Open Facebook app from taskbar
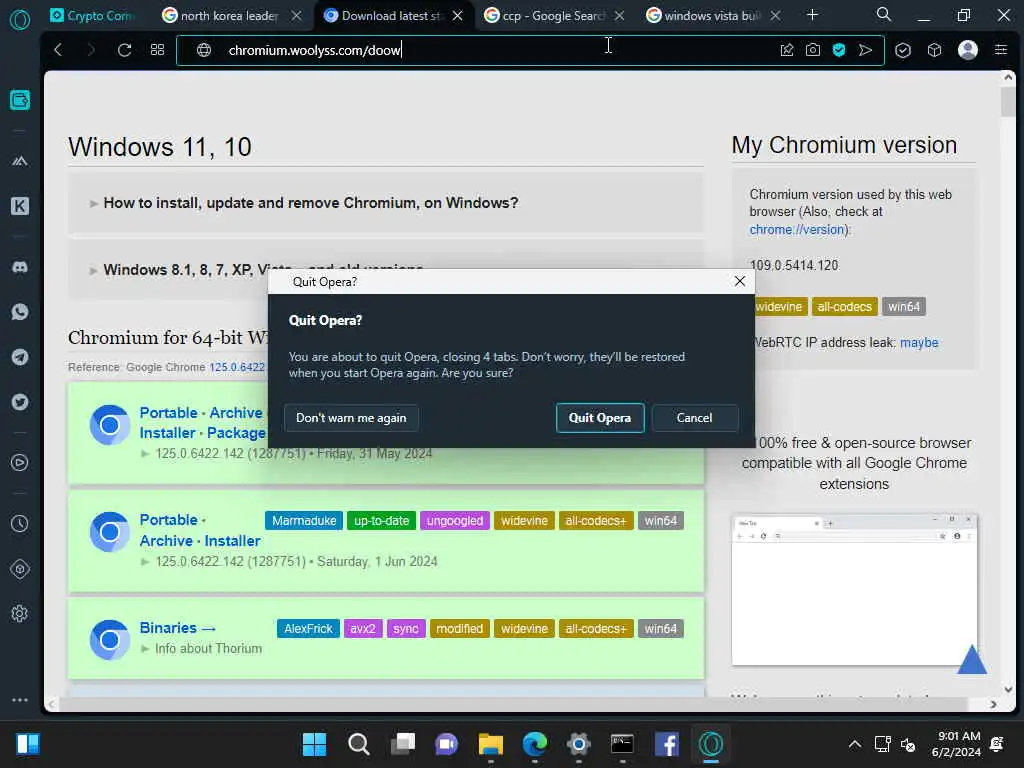Screen dimensions: 1024x768 tap(666, 744)
